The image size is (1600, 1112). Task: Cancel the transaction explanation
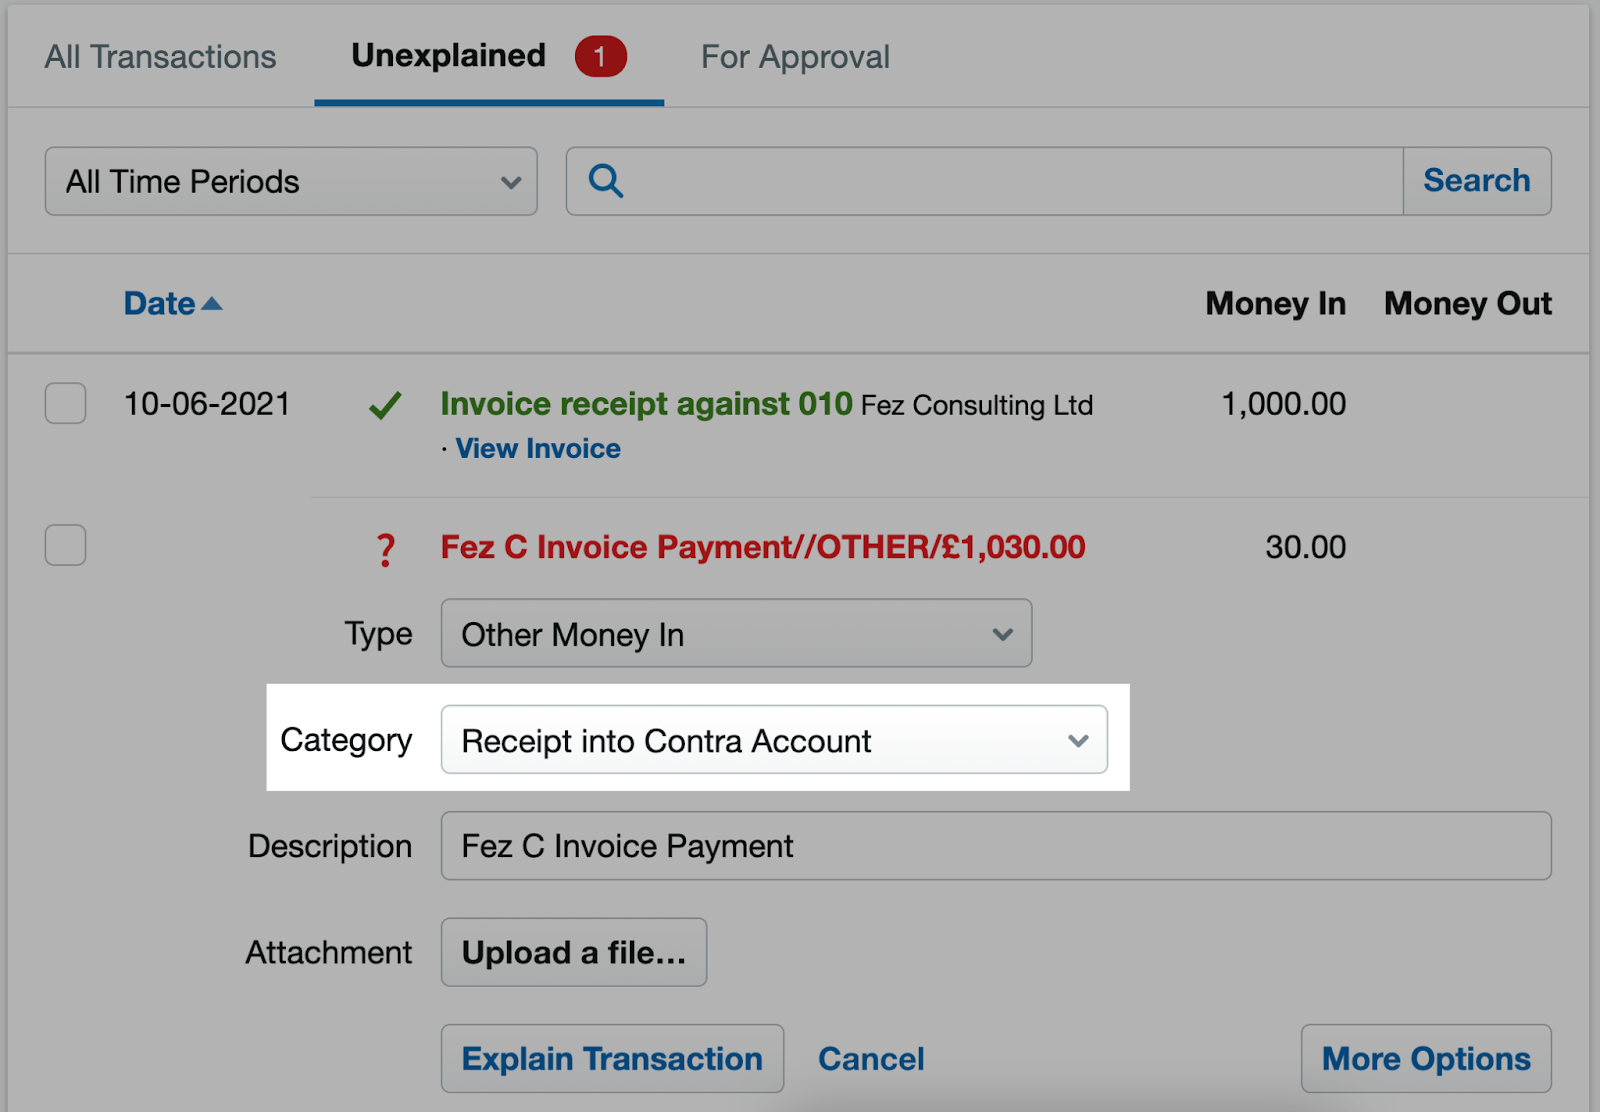point(871,1059)
